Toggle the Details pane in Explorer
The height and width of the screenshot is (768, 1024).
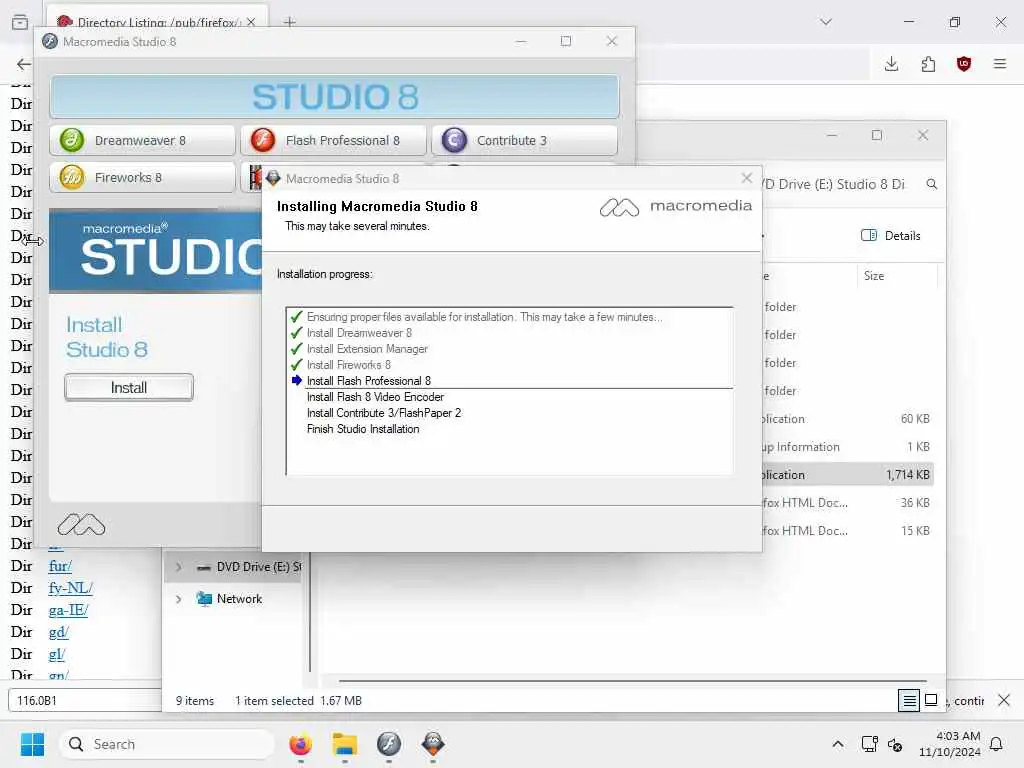[x=891, y=236]
